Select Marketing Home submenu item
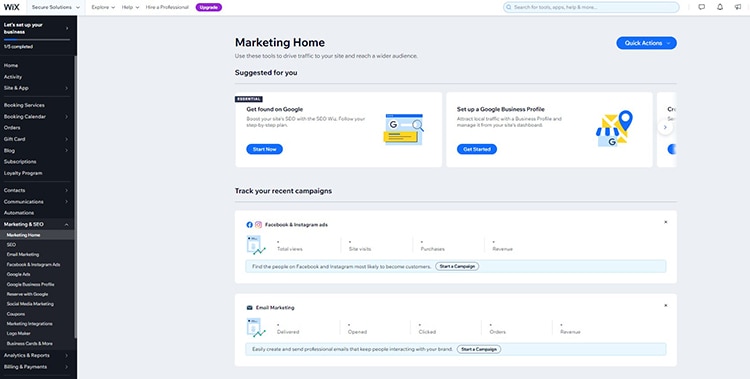This screenshot has width=750, height=379. 36,235
